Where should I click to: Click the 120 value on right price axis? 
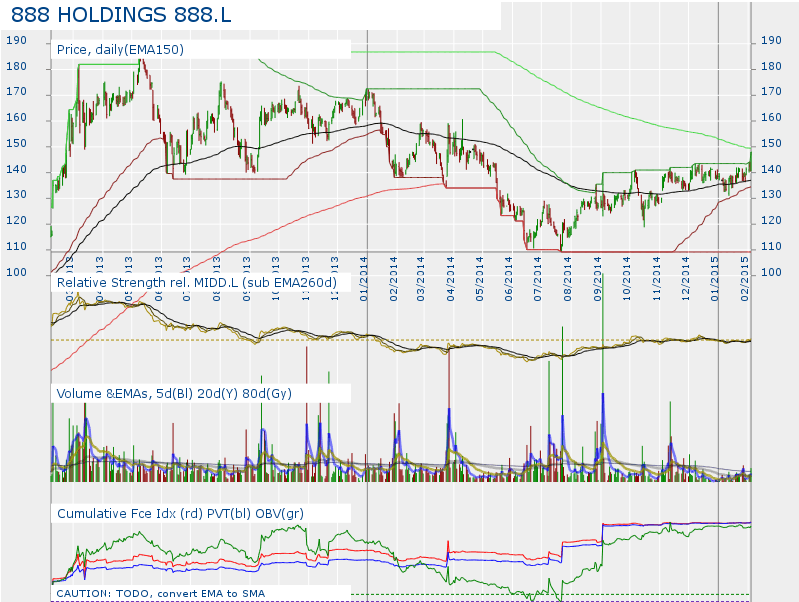(771, 221)
